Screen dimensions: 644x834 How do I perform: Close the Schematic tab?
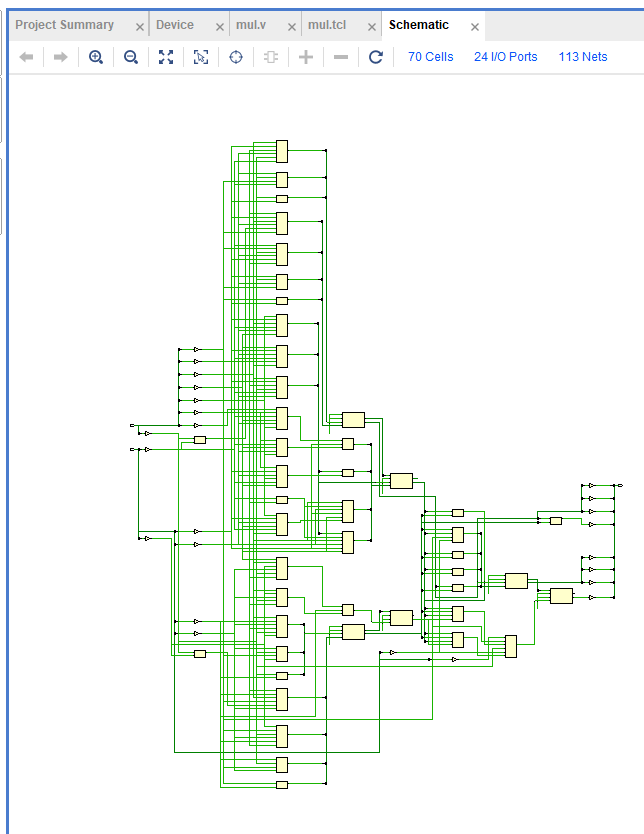point(475,27)
